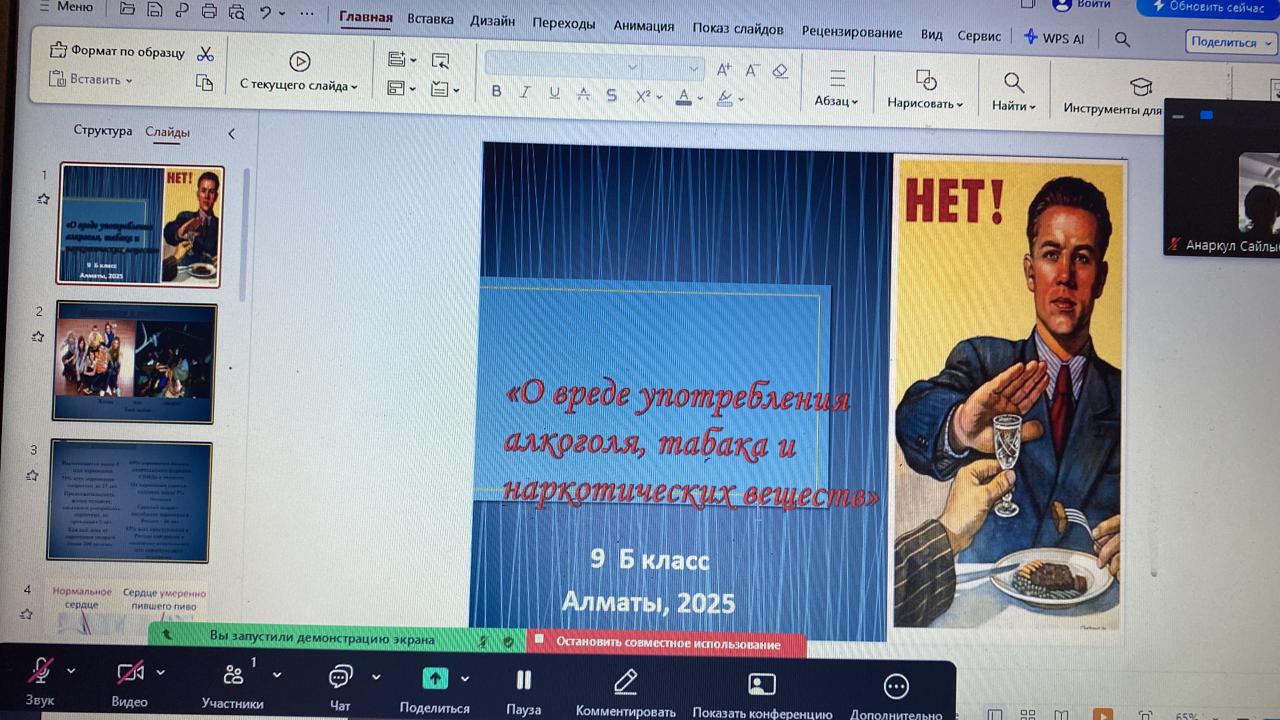Switch to the Анимация ribbon tab

(644, 27)
